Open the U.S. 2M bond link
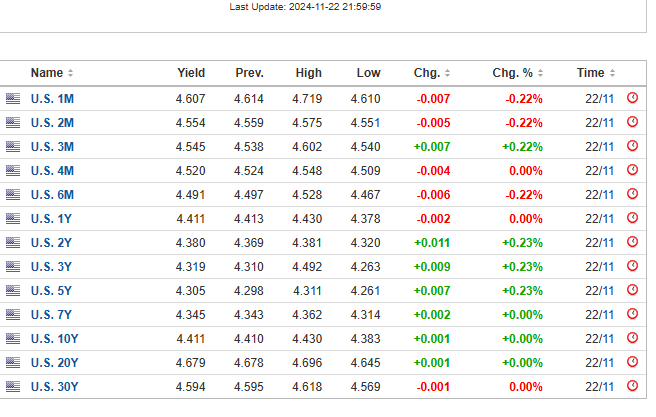The width and height of the screenshot is (656, 417). (52, 123)
